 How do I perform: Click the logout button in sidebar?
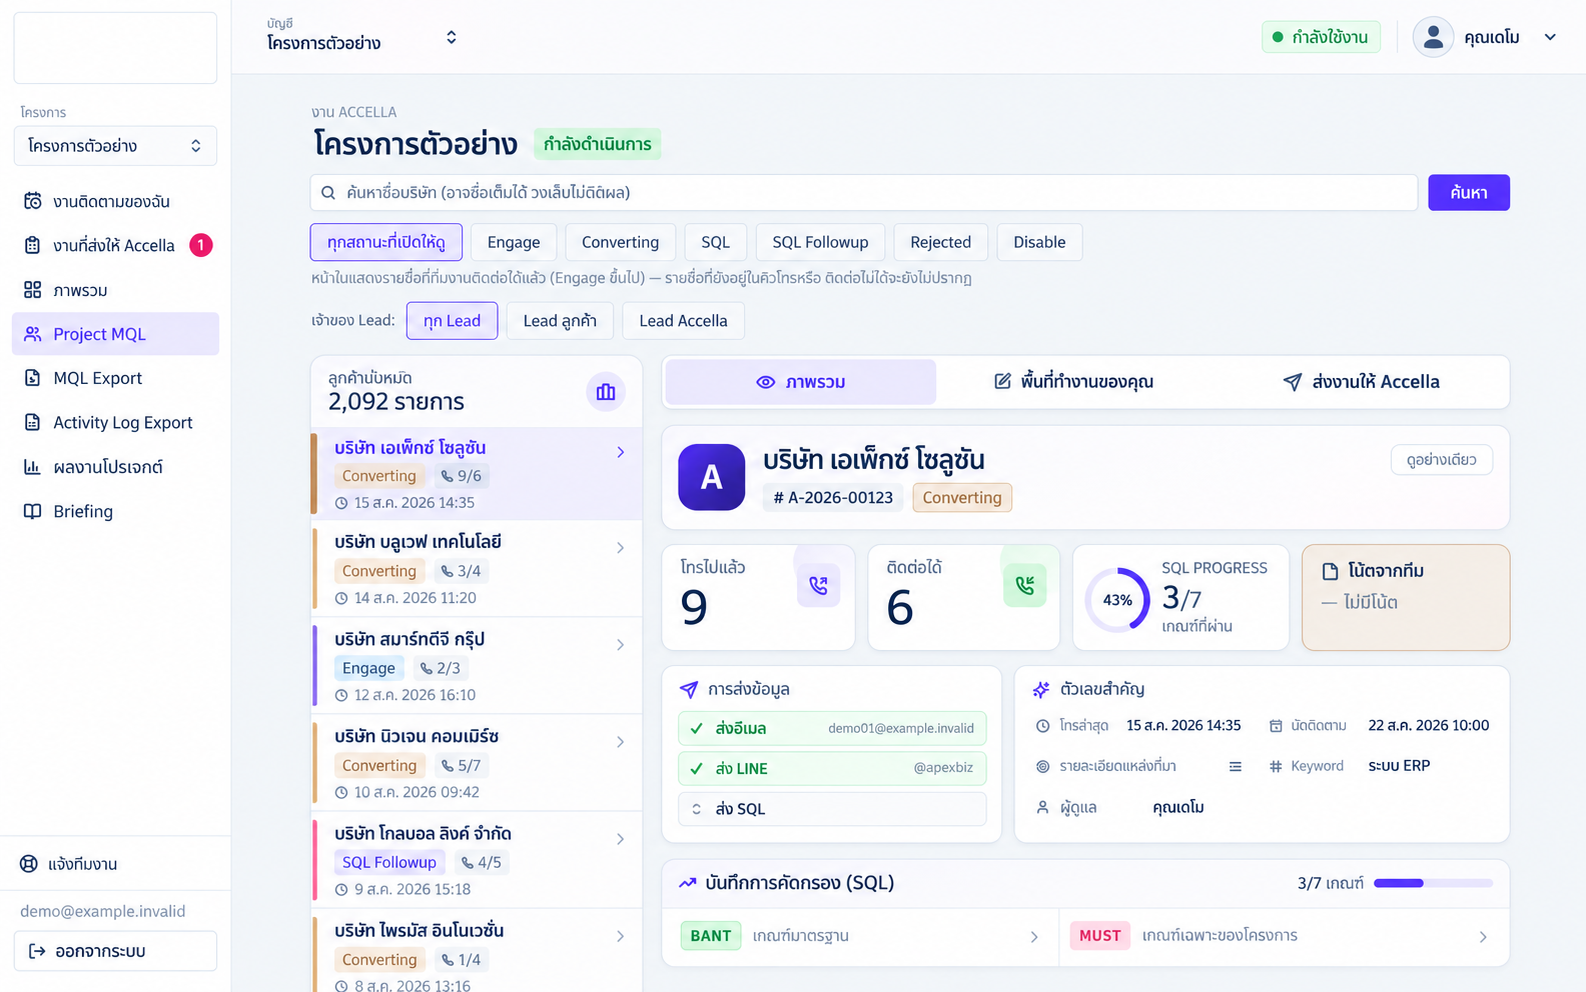coord(115,951)
